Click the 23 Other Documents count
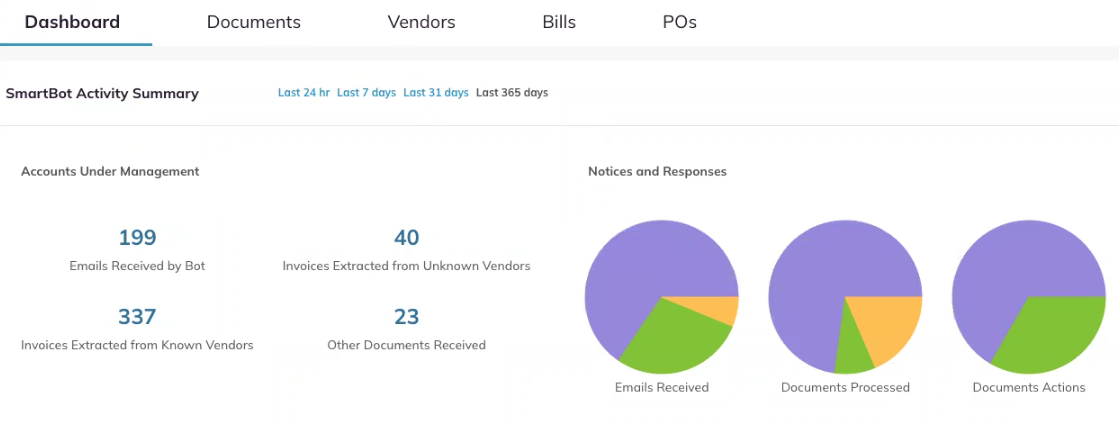Screen dimensions: 1119x425 tap(406, 317)
